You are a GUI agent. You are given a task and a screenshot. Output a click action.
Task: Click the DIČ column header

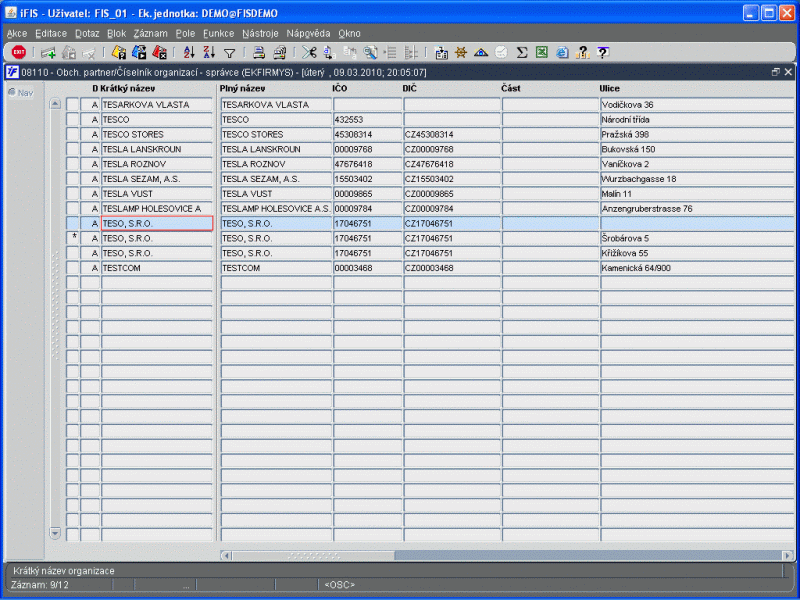click(410, 88)
